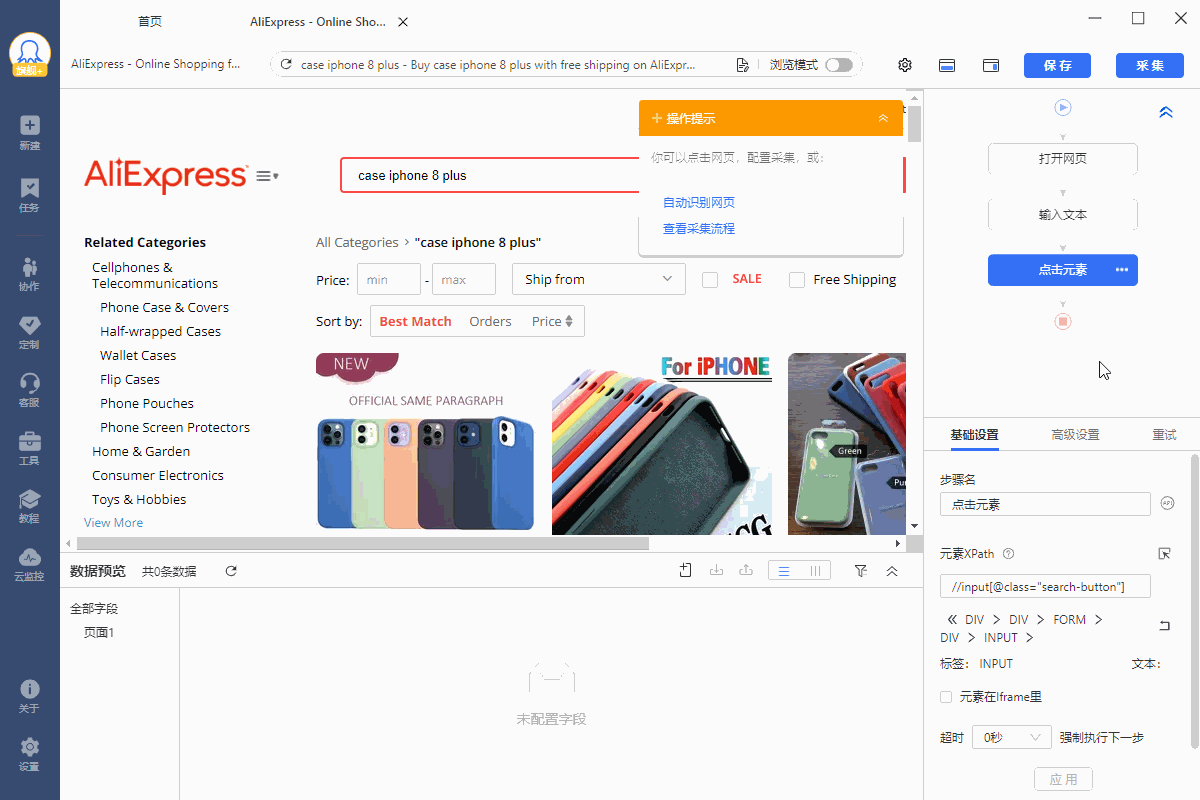Viewport: 1200px width, 800px height.
Task: Check the 元素在Iframe里 checkbox
Action: tap(946, 697)
